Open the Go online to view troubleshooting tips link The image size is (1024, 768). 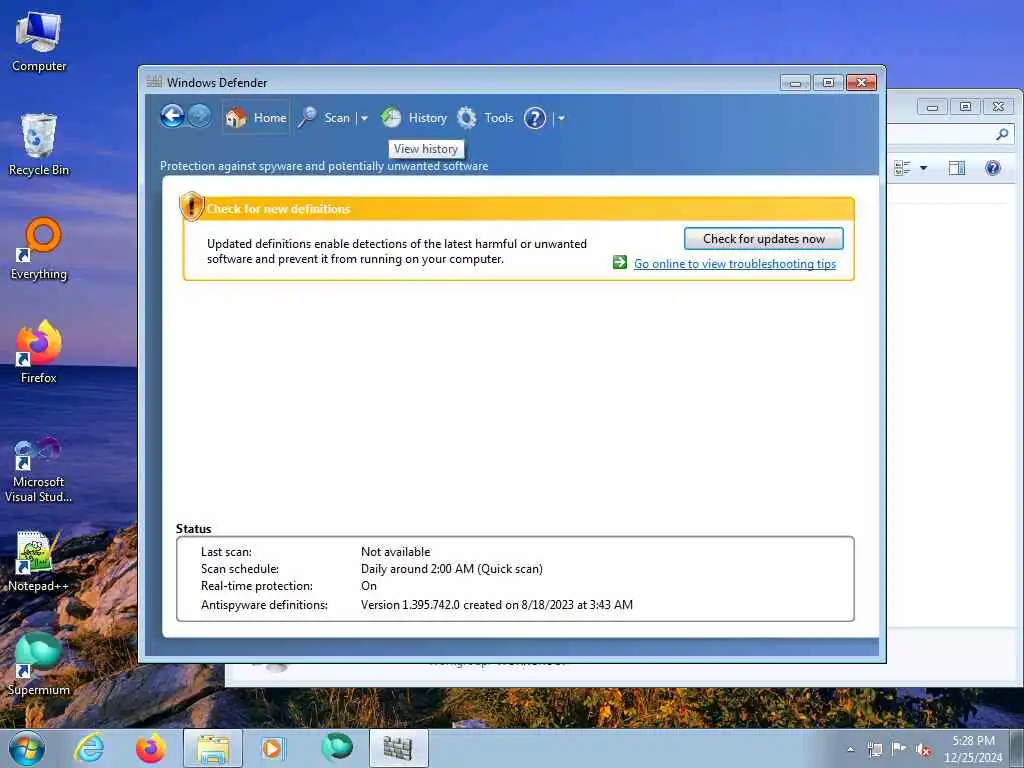pyautogui.click(x=735, y=264)
